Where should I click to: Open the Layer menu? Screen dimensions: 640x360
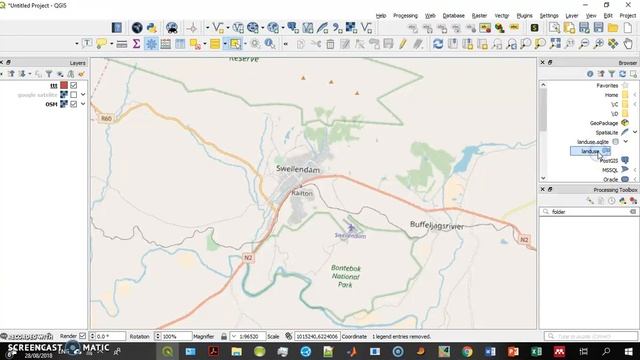572,16
